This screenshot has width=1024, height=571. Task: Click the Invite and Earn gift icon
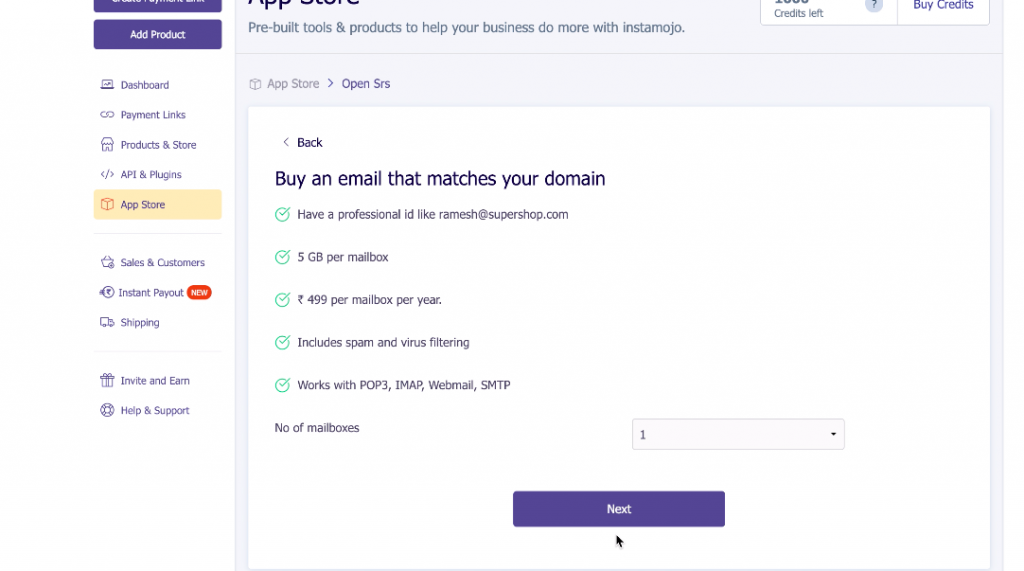coord(107,381)
